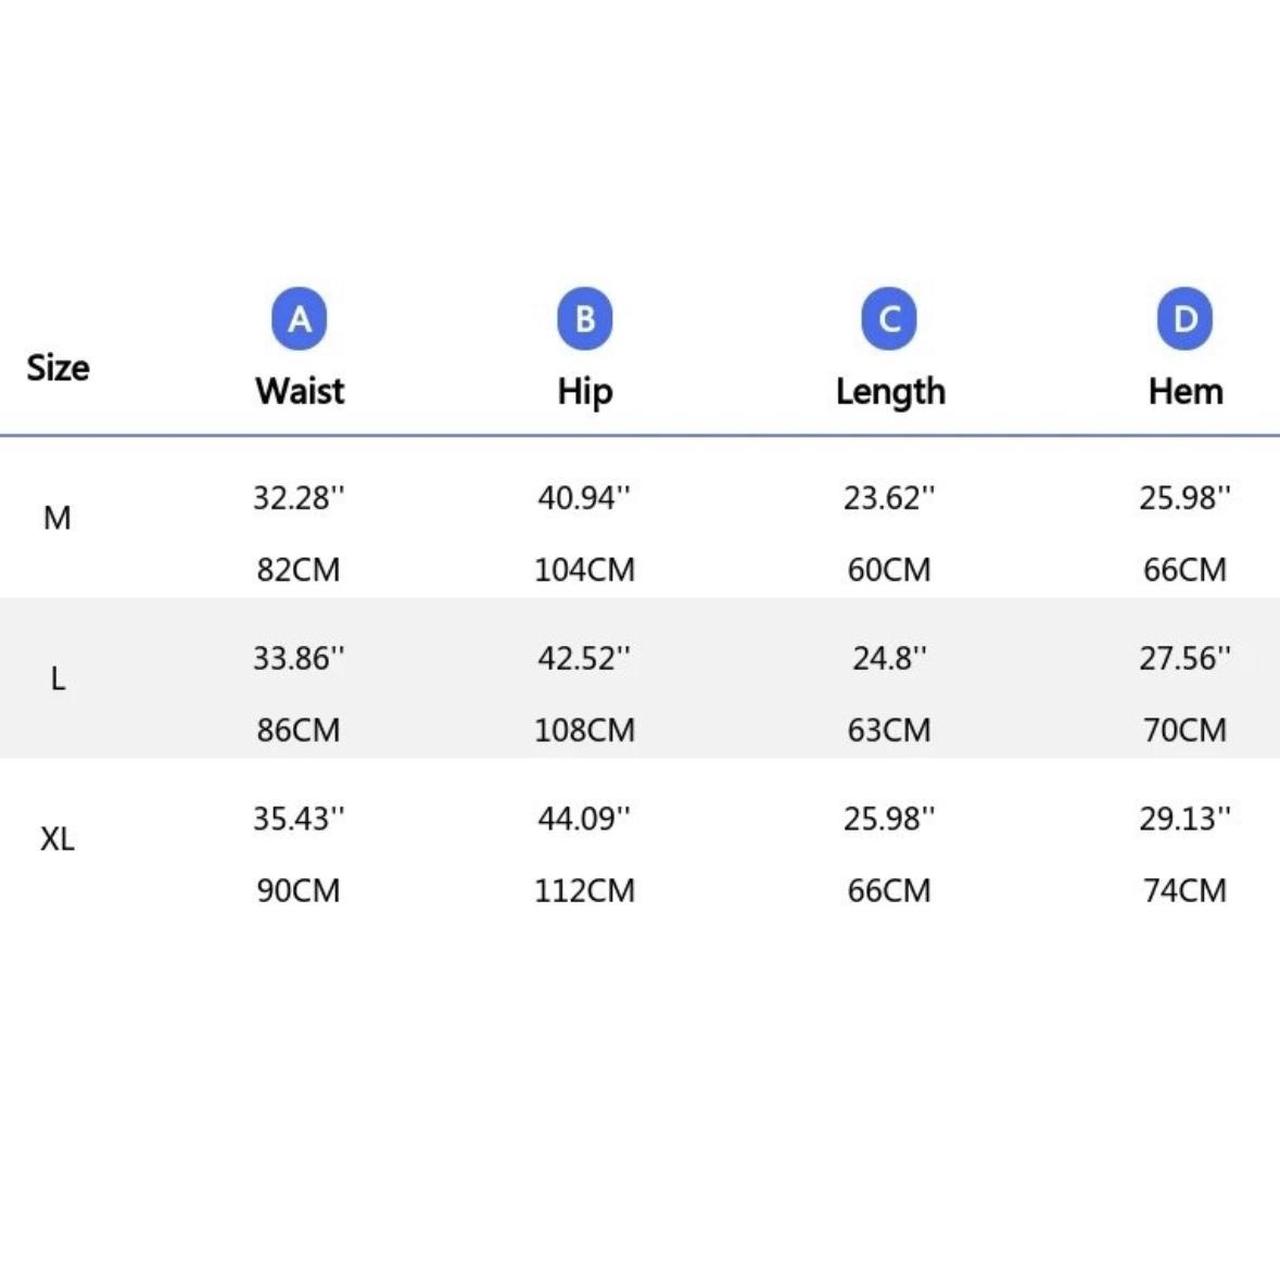Click the 112CM hip measurement
Screen dimensions: 1280x1280
pyautogui.click(x=584, y=890)
